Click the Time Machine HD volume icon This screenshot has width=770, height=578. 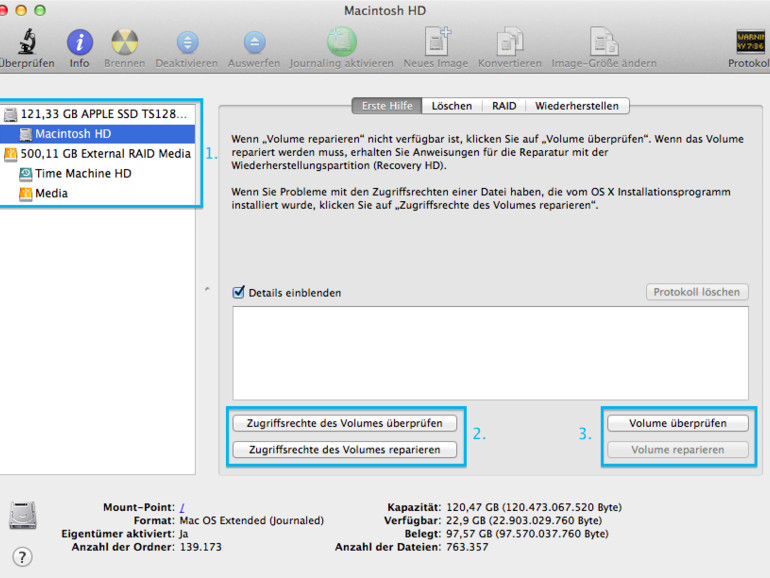[26, 174]
